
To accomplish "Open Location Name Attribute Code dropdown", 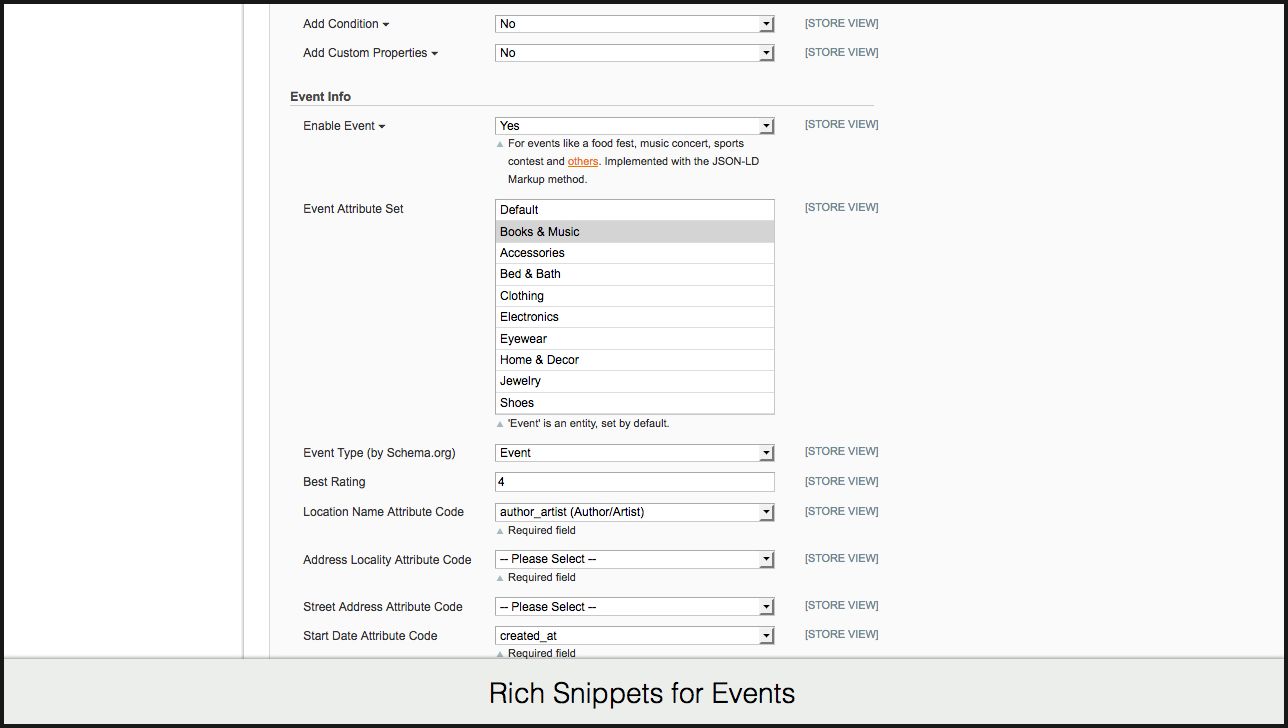I will [x=634, y=512].
